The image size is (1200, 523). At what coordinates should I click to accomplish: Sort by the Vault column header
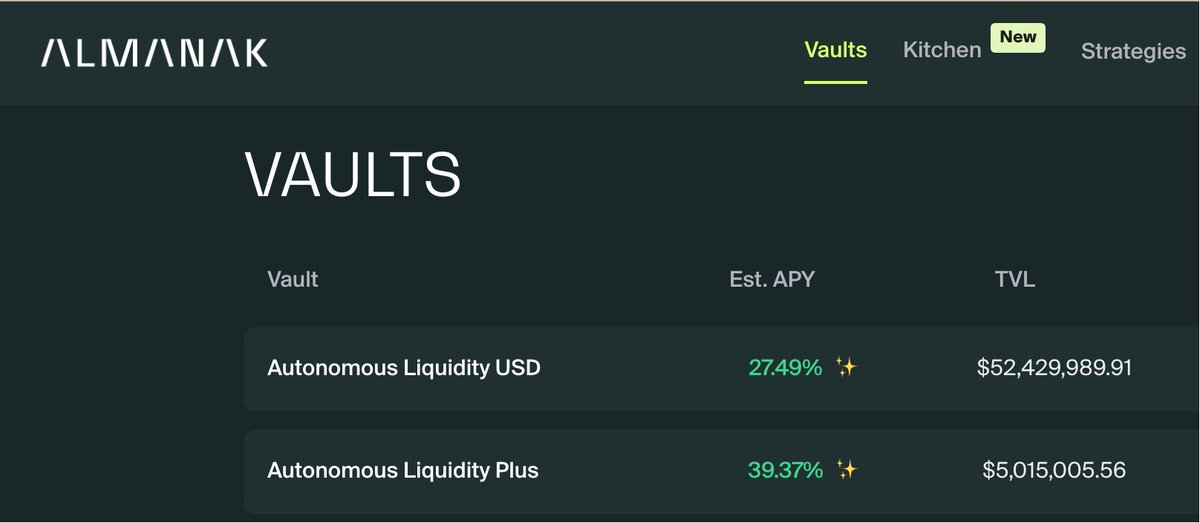293,279
